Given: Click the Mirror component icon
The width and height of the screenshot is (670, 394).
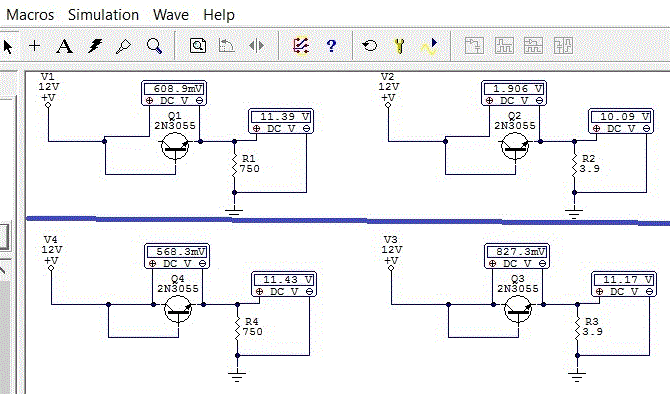Looking at the screenshot, I should point(256,46).
